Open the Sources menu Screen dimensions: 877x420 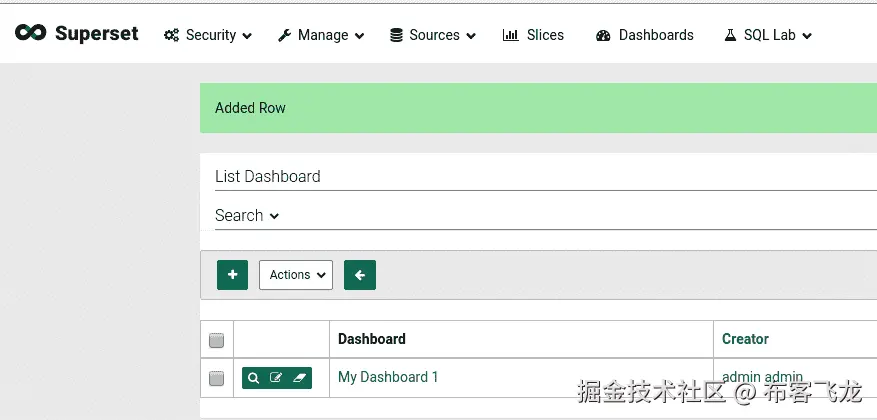(432, 35)
